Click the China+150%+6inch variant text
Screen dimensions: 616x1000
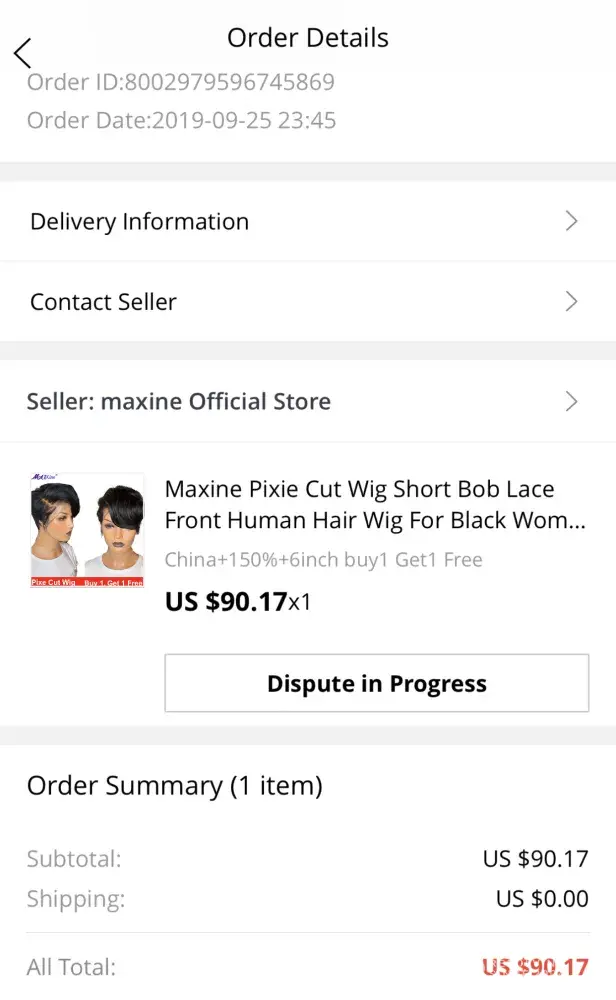tap(323, 559)
